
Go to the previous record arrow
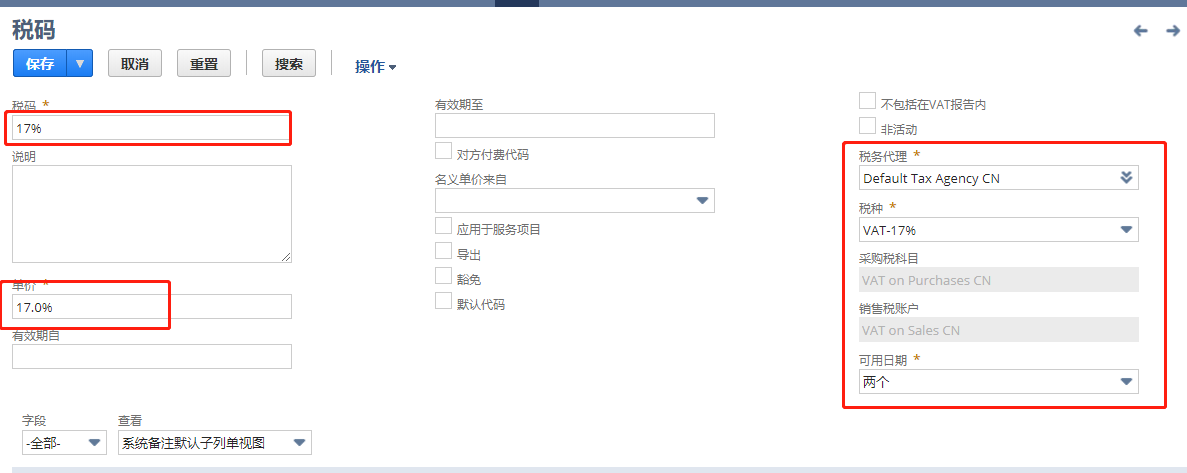pyautogui.click(x=1140, y=31)
